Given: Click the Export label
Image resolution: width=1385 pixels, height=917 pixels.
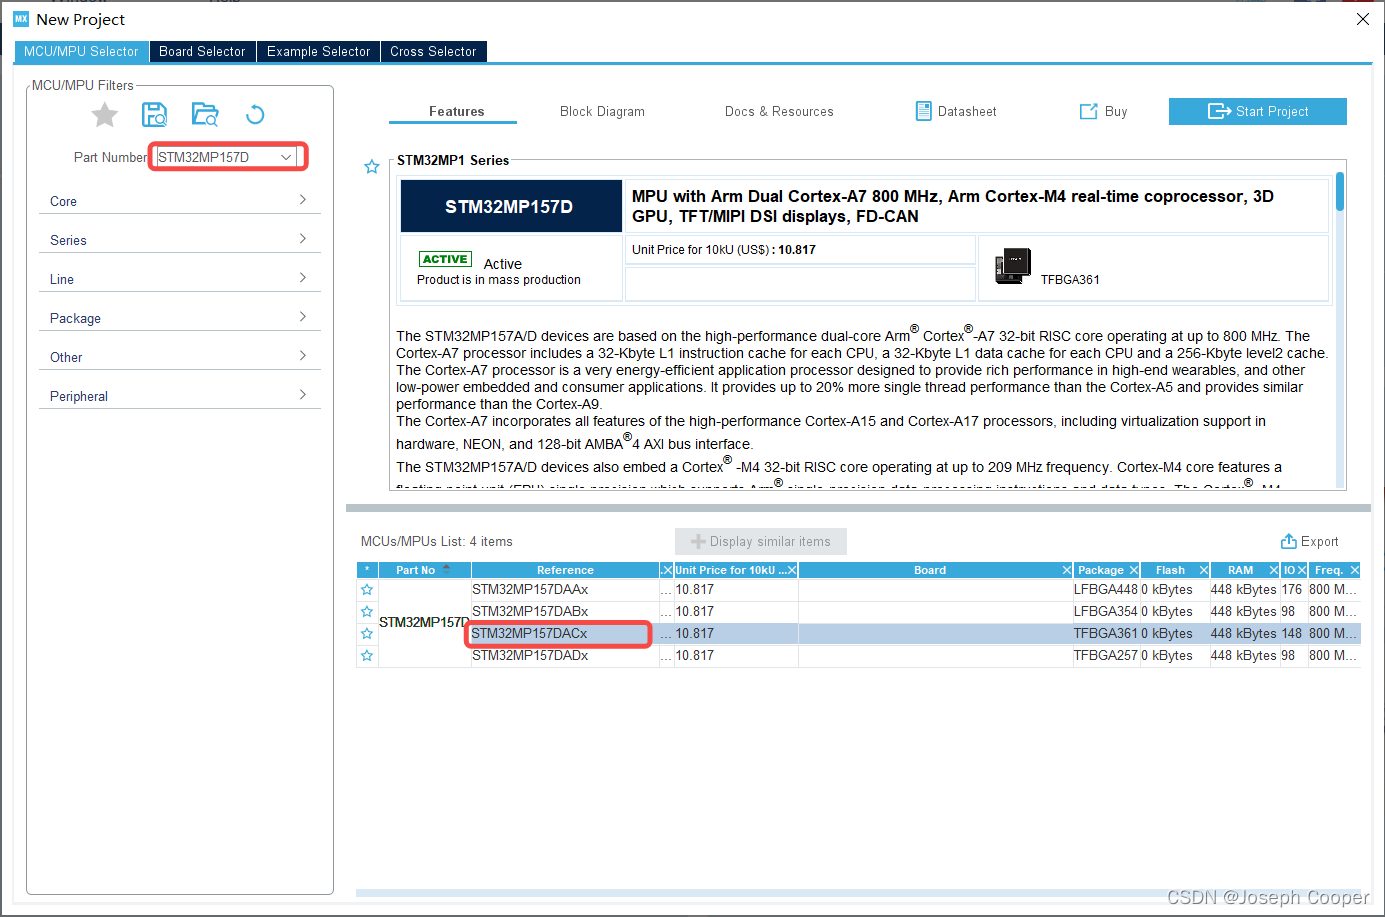Looking at the screenshot, I should [x=1319, y=541].
